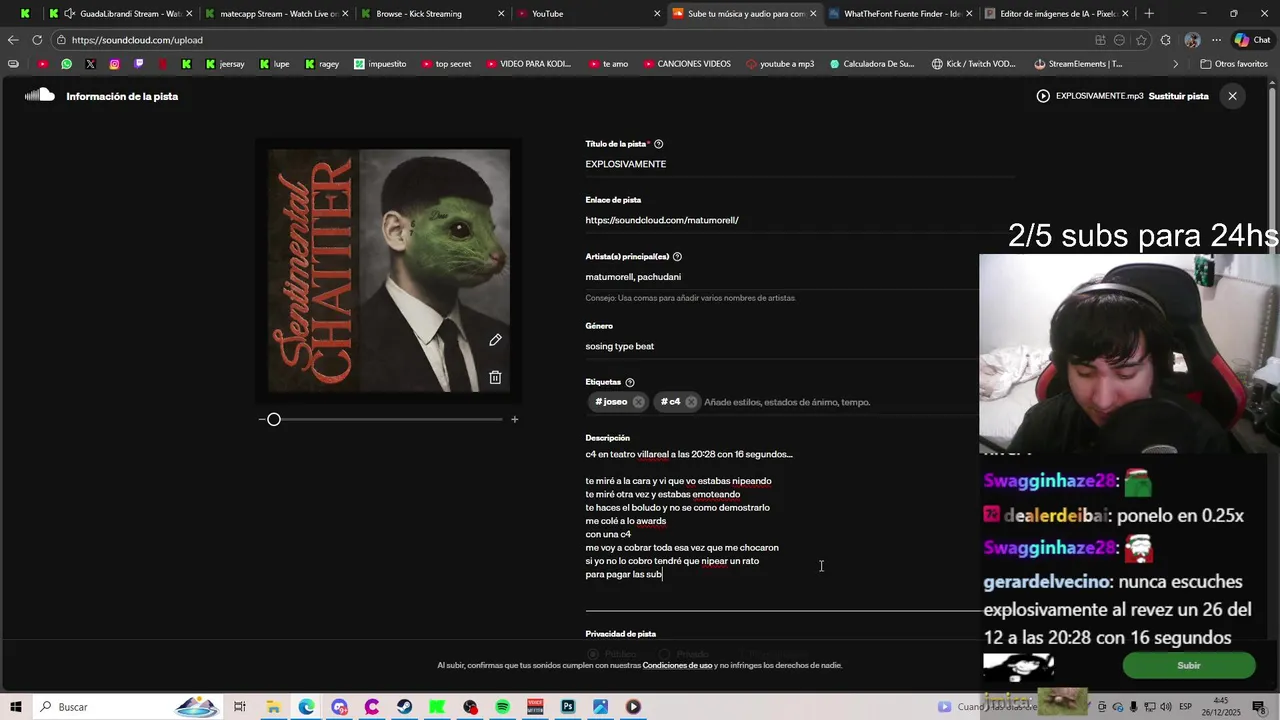Open ESP language indicator in tray
The image size is (1280, 720).
pyautogui.click(x=1185, y=707)
